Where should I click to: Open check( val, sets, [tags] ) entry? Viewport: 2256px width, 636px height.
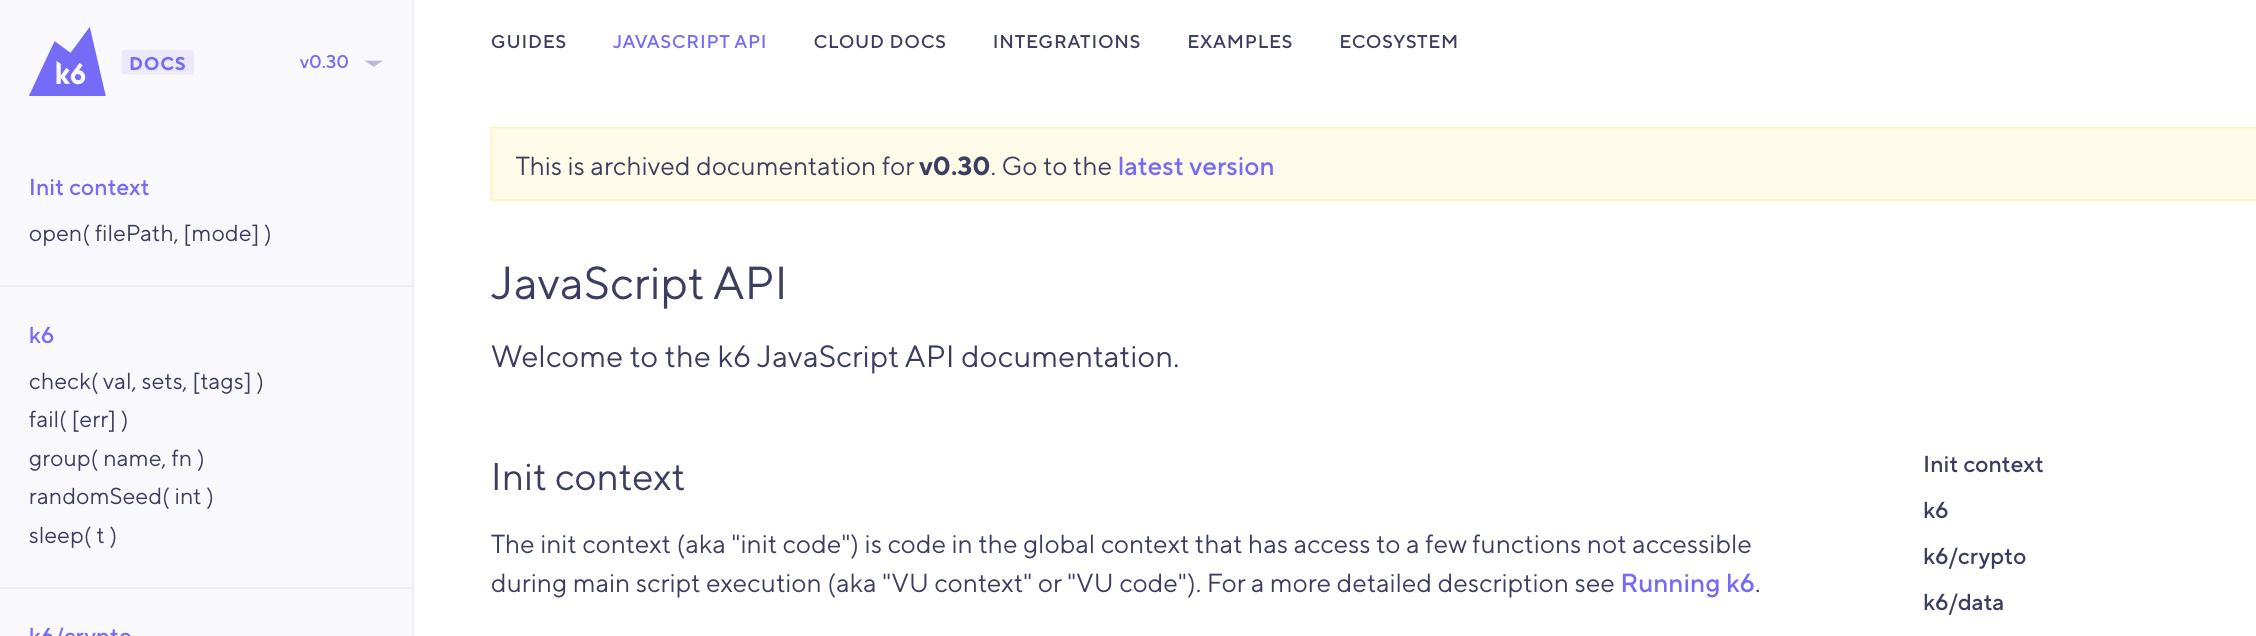146,381
